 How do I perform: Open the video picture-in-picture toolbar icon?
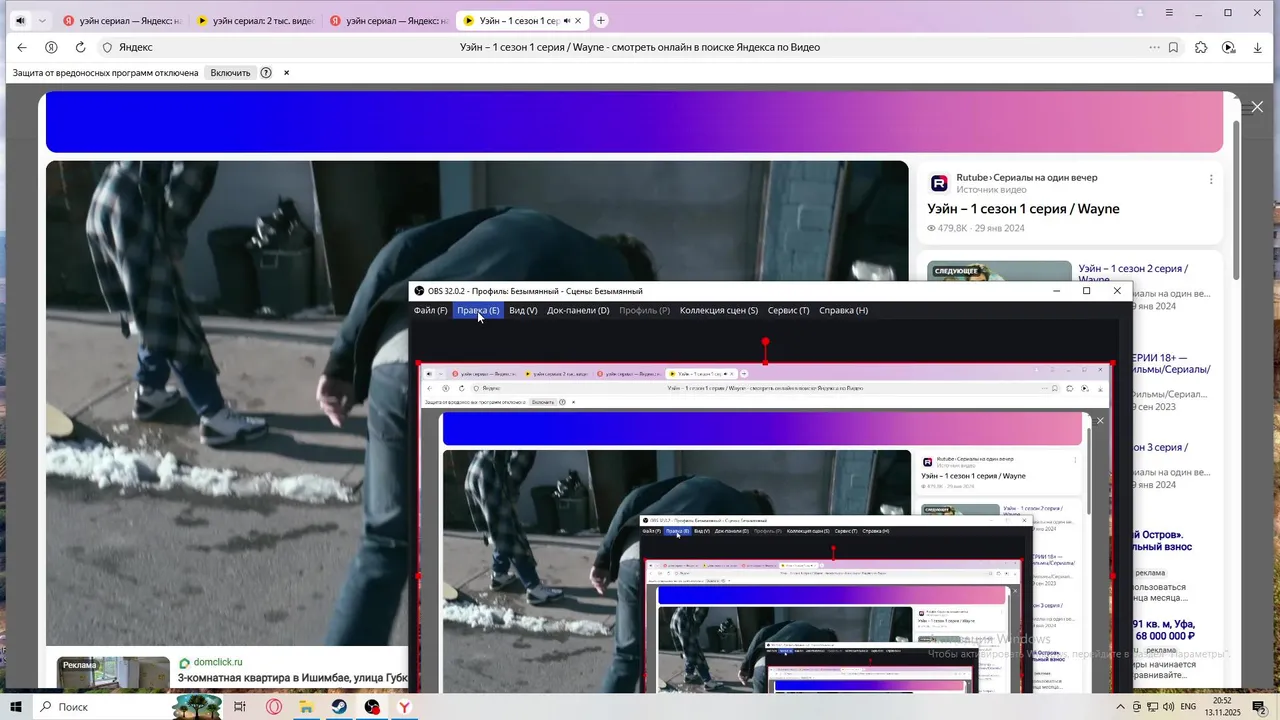pos(1229,47)
